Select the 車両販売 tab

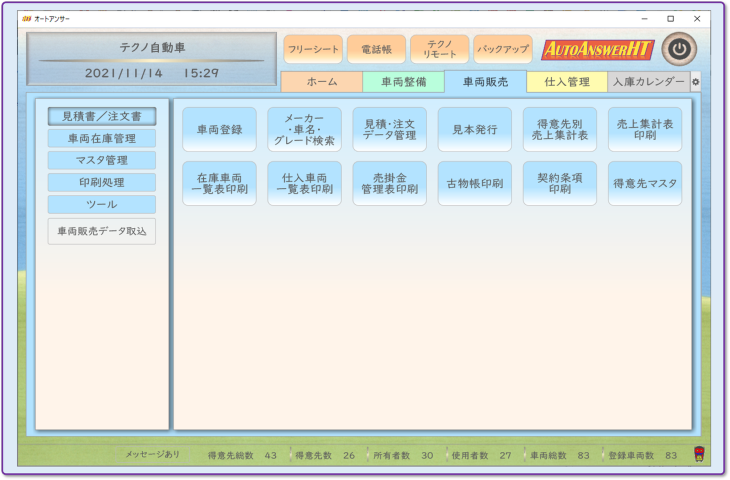click(x=485, y=82)
